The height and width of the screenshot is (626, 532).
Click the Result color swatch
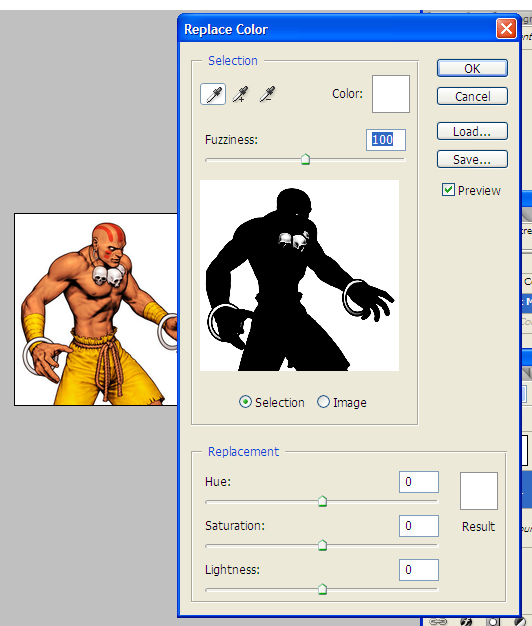click(x=479, y=491)
